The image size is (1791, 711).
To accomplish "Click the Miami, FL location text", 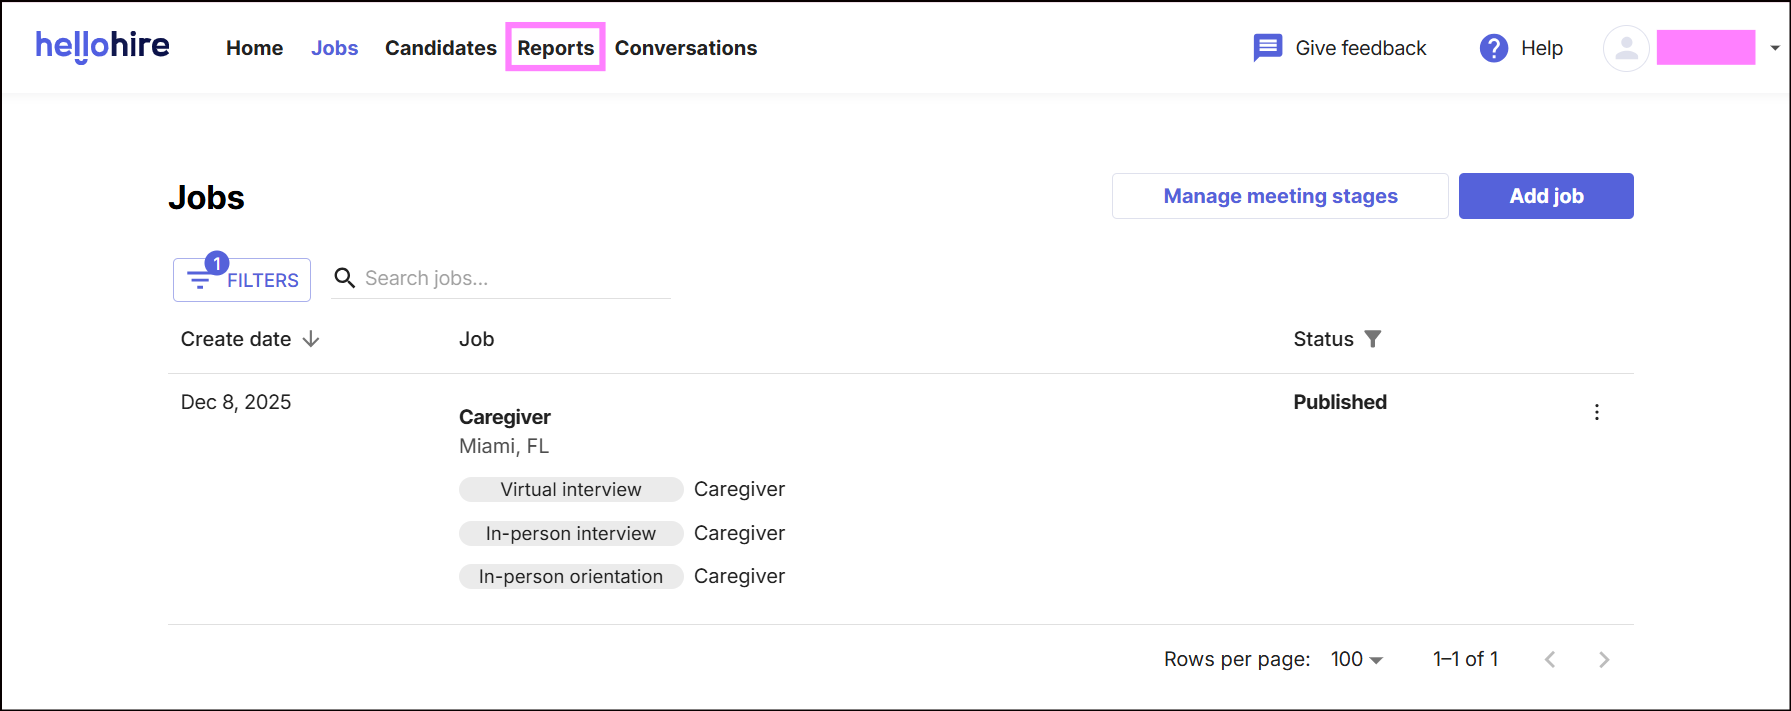I will pos(504,446).
